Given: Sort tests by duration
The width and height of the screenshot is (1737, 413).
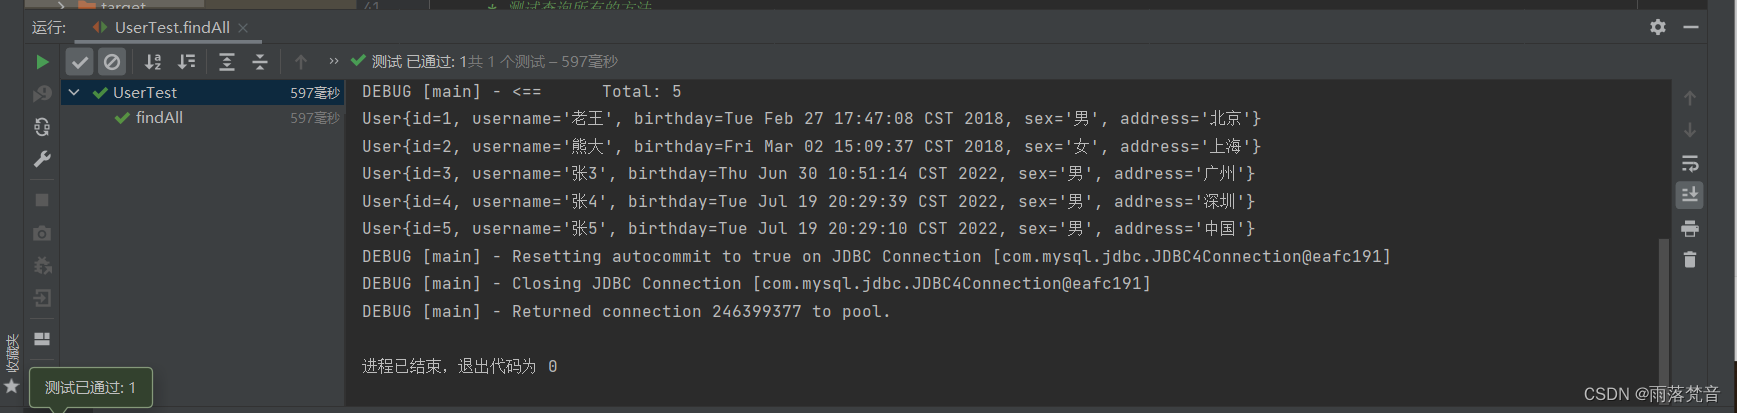Looking at the screenshot, I should click(x=187, y=62).
